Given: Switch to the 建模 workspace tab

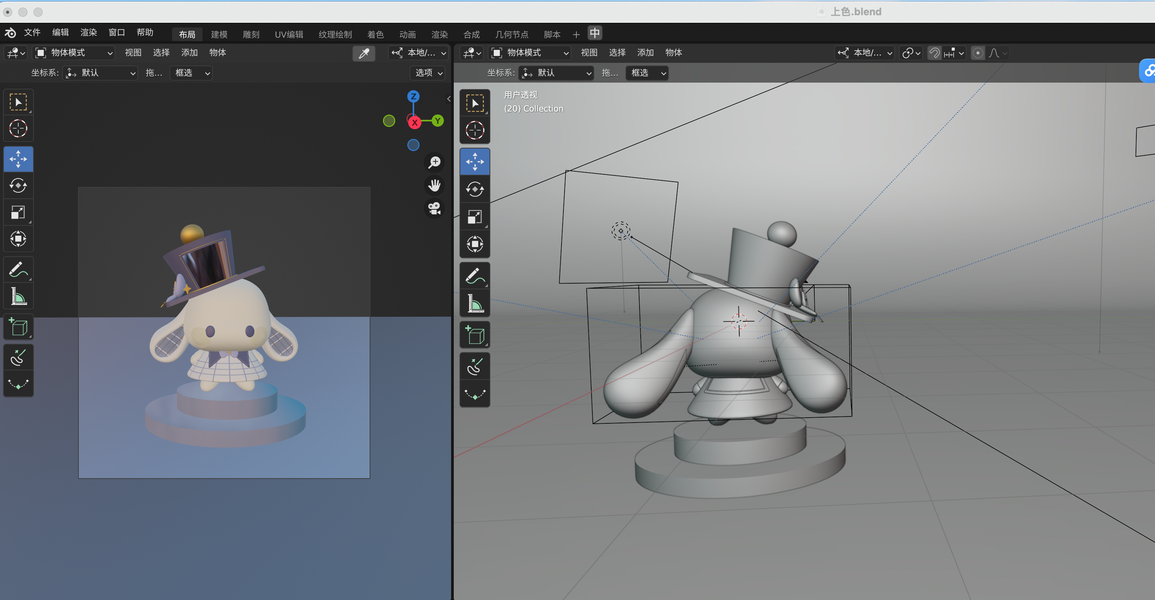Looking at the screenshot, I should [x=220, y=35].
